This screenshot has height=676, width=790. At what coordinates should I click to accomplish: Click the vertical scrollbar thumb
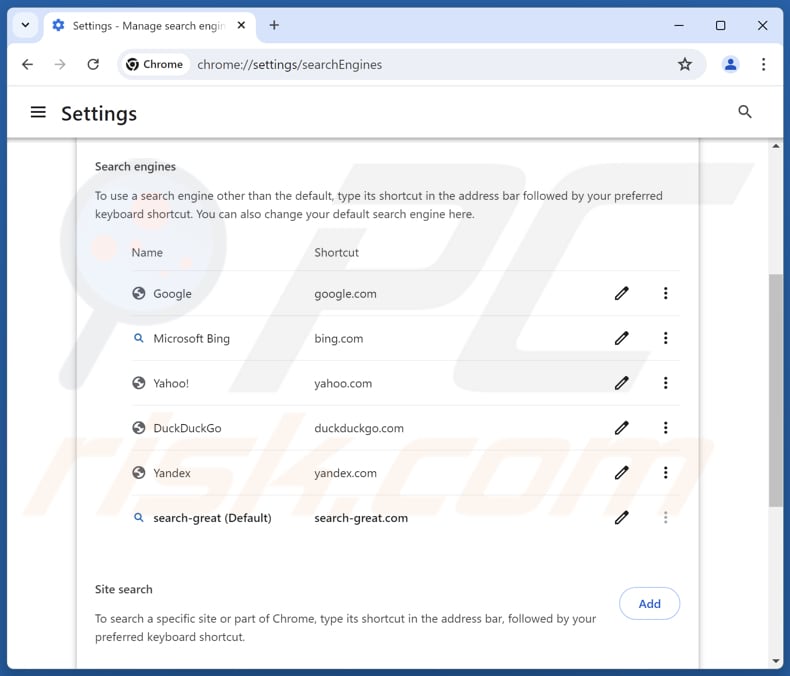coord(775,390)
